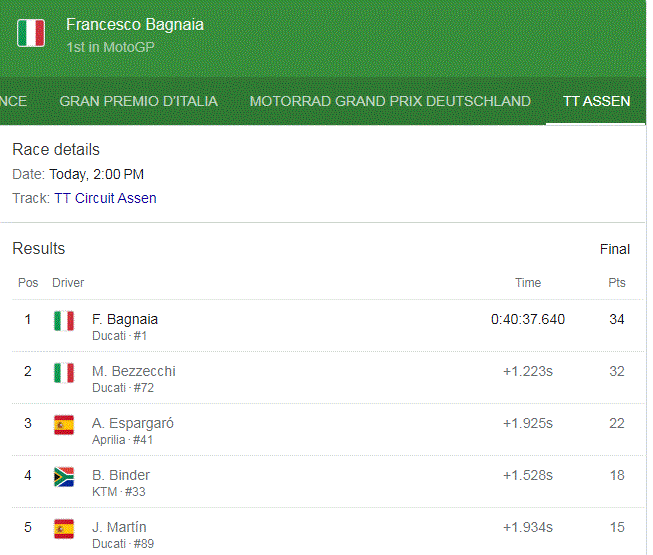The image size is (653, 555).
Task: Click the points value 18
Action: pyautogui.click(x=617, y=475)
